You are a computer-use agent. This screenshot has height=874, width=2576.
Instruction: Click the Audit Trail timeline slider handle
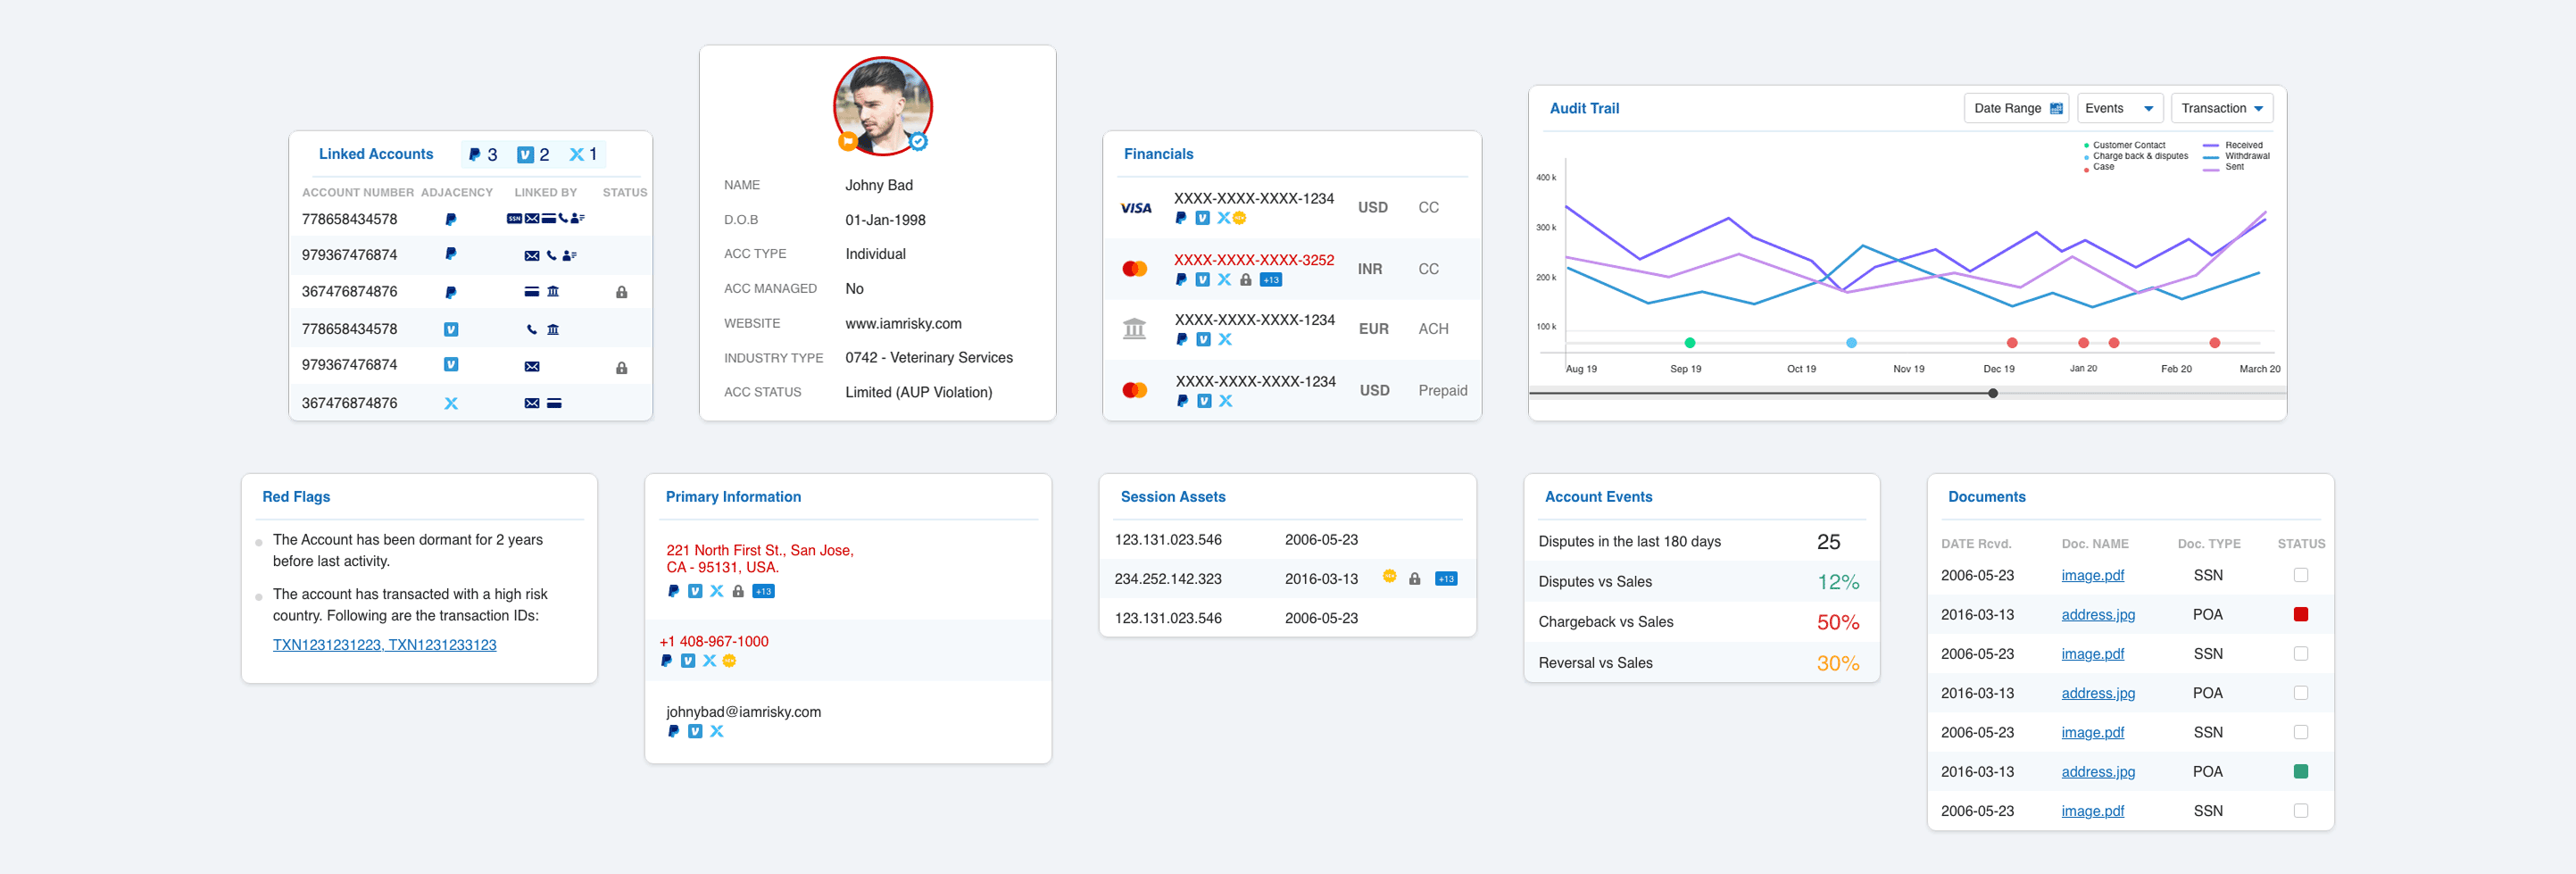pyautogui.click(x=1993, y=393)
